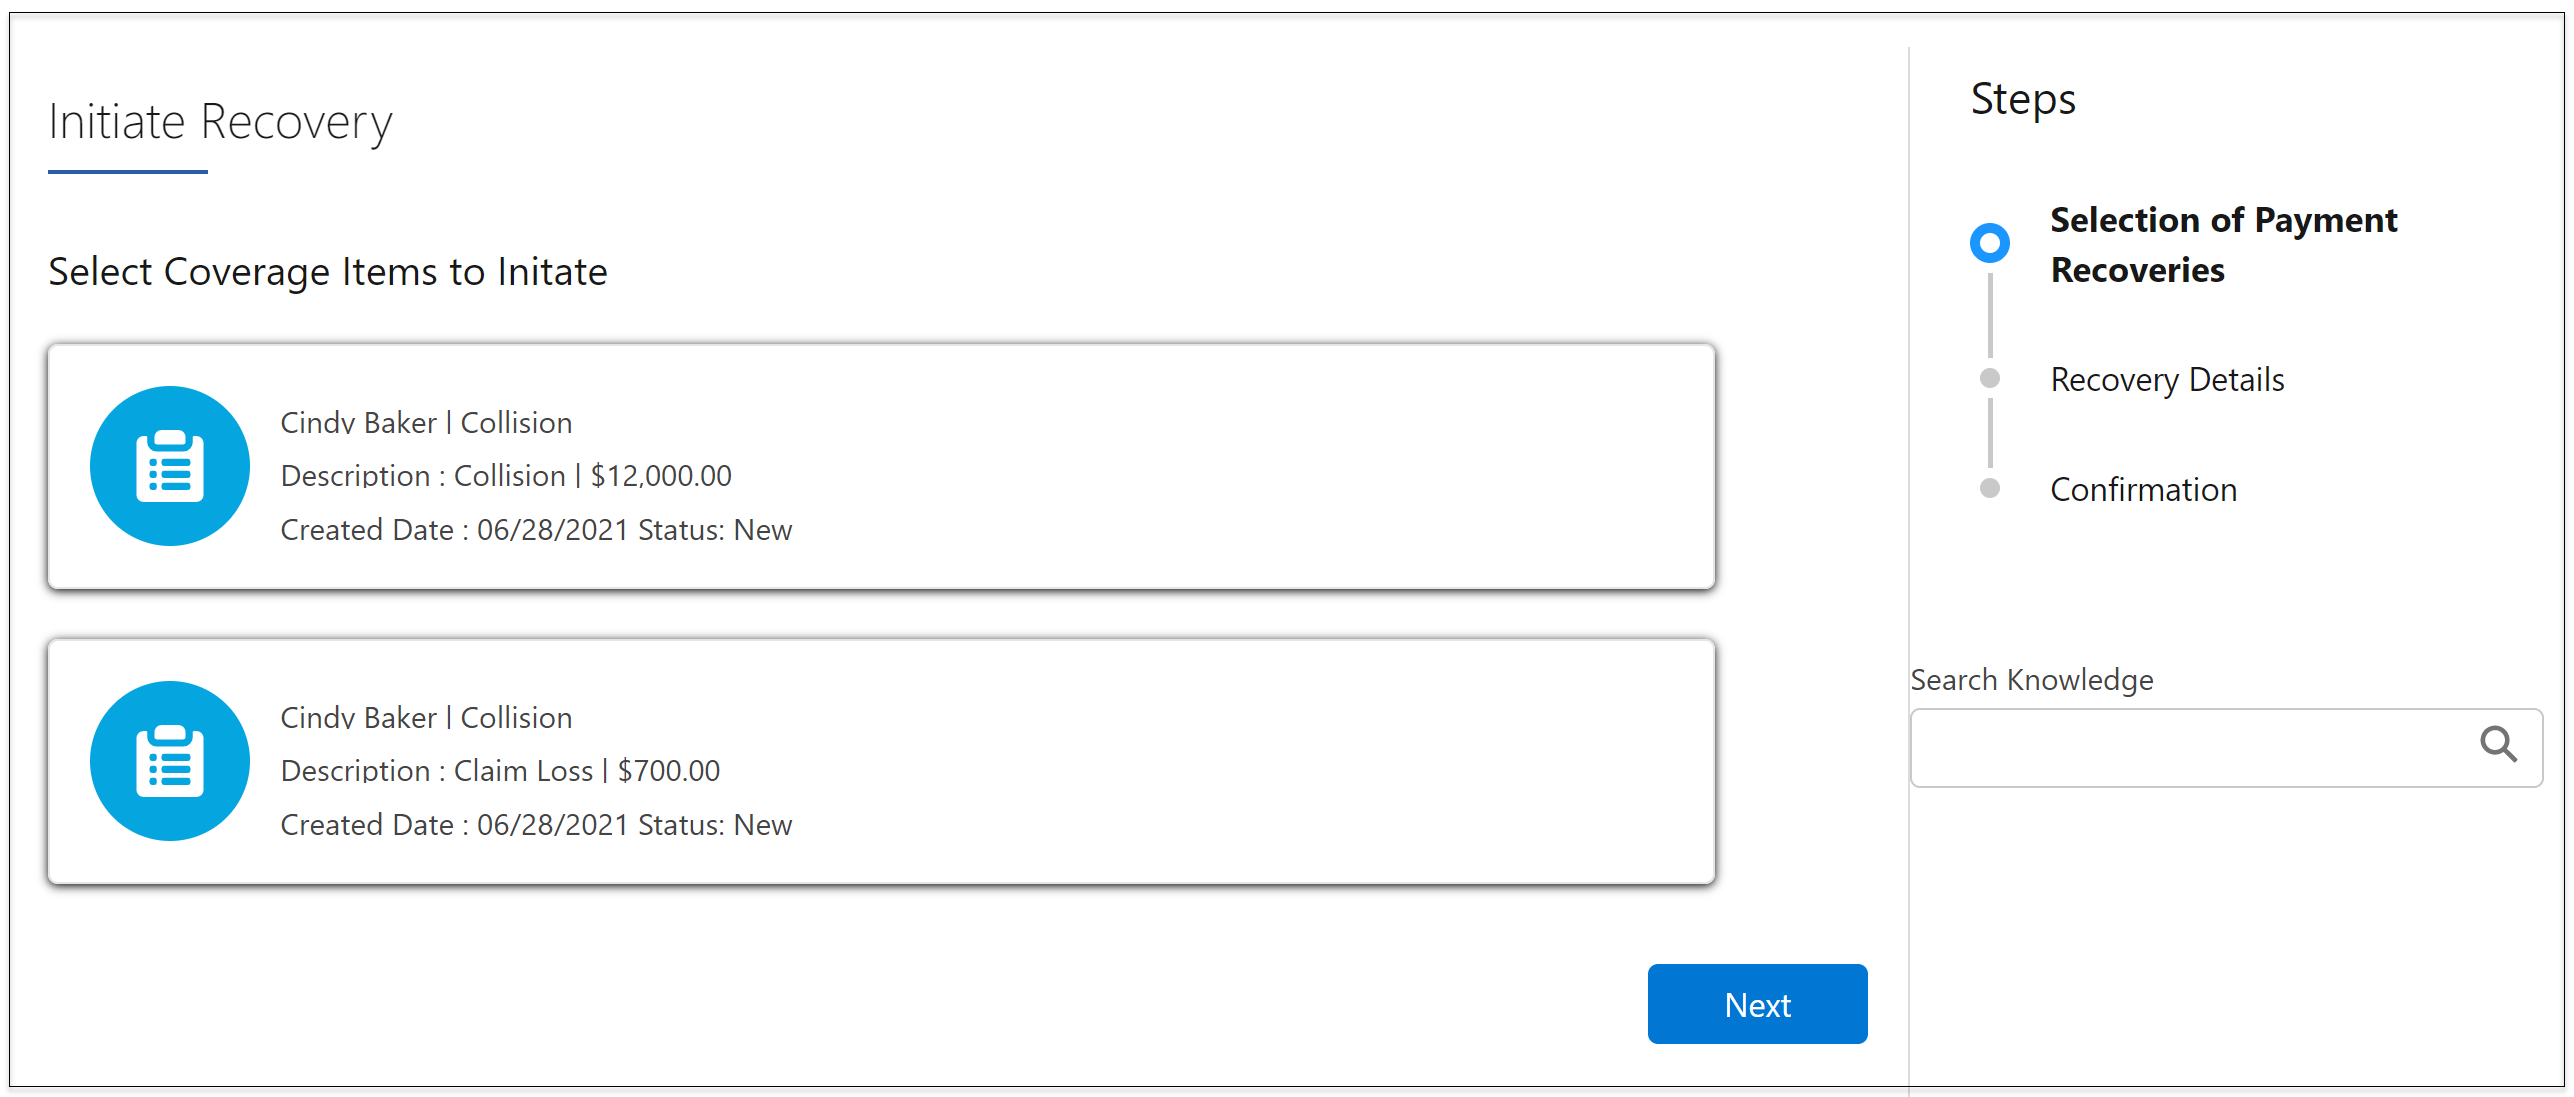Click the Next button

pos(1757,1004)
